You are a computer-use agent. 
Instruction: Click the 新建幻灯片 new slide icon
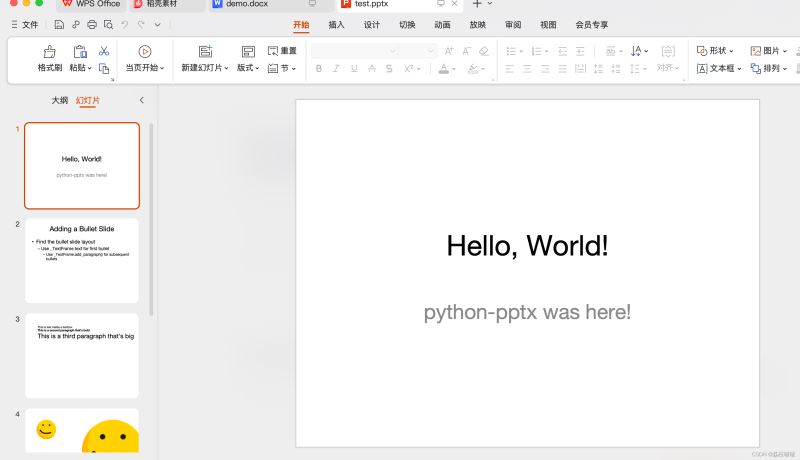pos(205,52)
